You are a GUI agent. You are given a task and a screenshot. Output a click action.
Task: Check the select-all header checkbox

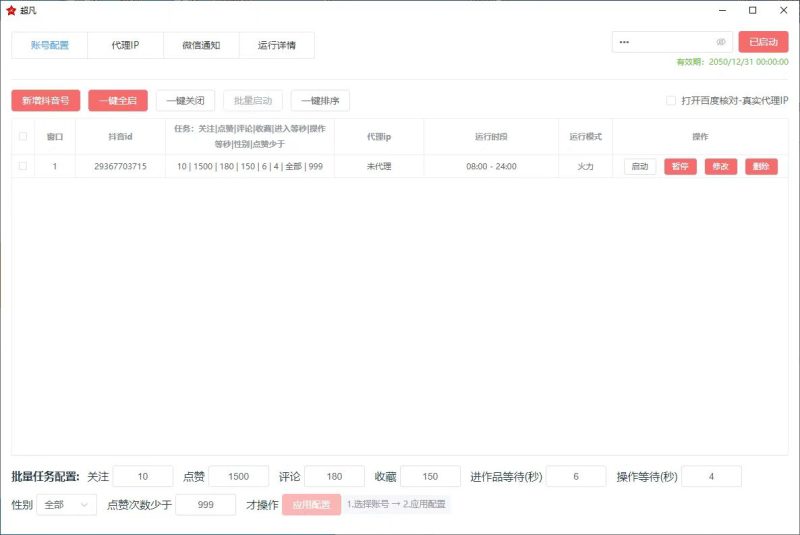(x=23, y=136)
